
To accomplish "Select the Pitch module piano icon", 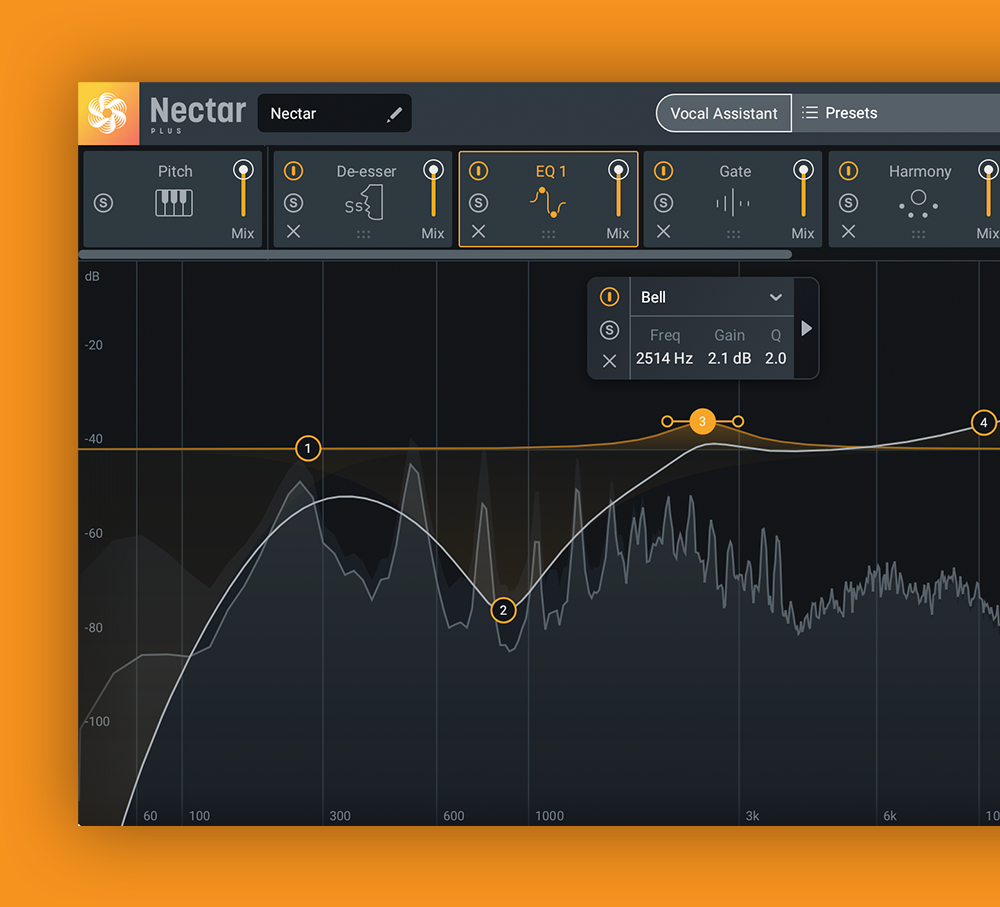I will pyautogui.click(x=174, y=203).
